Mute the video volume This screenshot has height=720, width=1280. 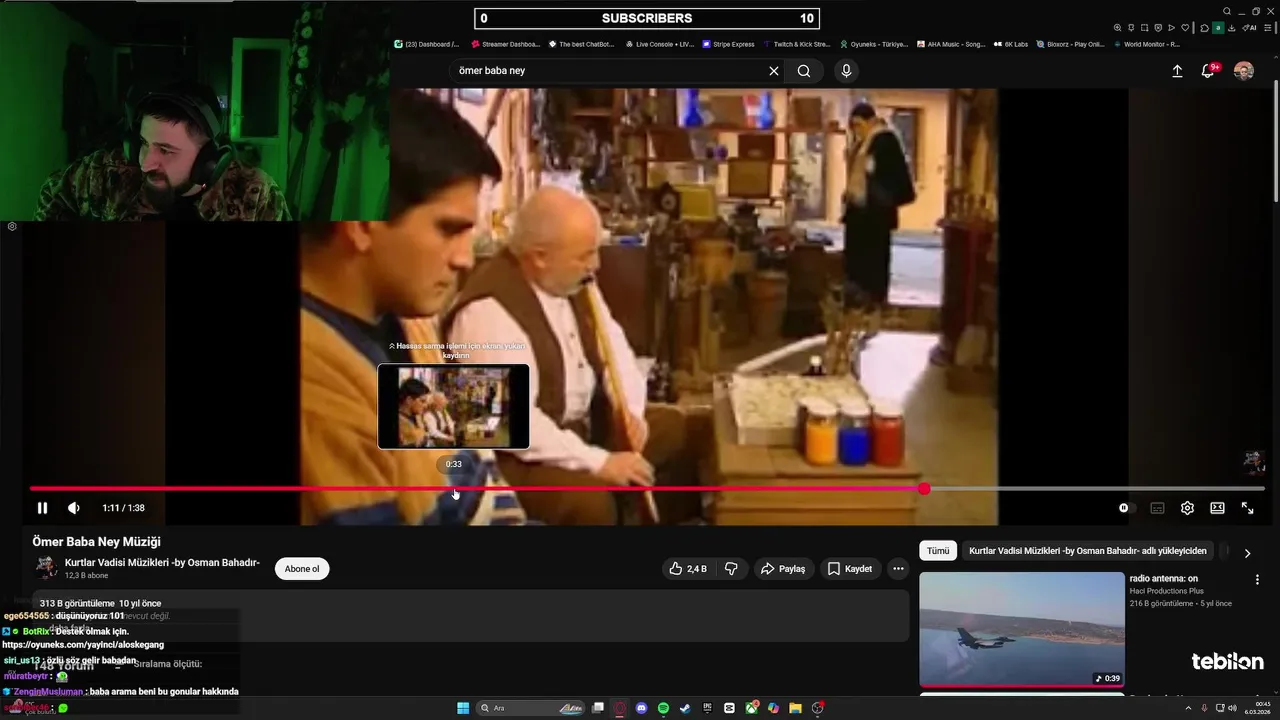pyautogui.click(x=73, y=508)
